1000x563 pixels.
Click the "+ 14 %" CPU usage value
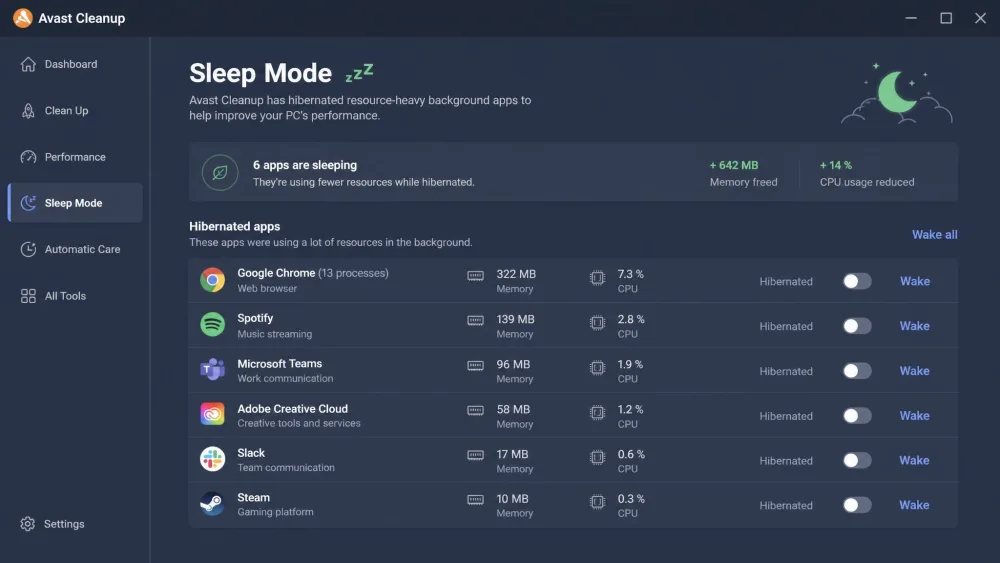pos(836,165)
